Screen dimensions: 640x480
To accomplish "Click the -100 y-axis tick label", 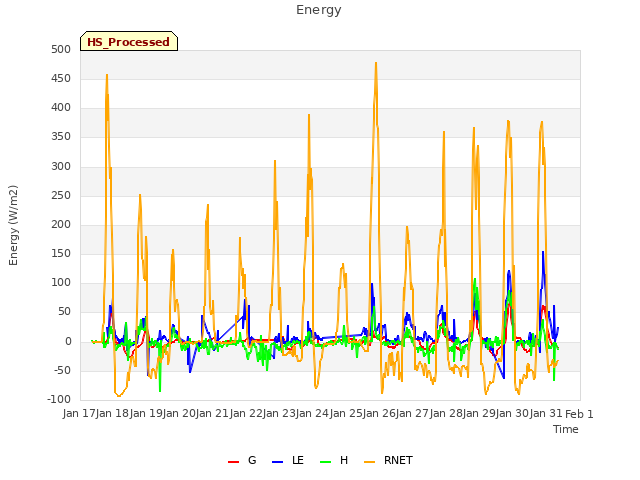I will tap(59, 399).
